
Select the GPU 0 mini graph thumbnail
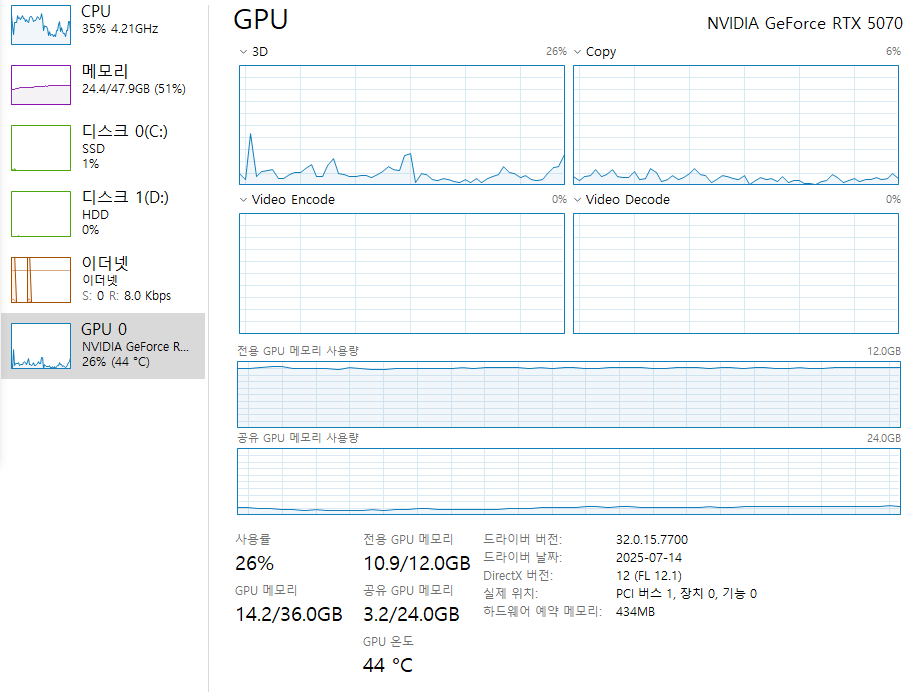(x=41, y=346)
